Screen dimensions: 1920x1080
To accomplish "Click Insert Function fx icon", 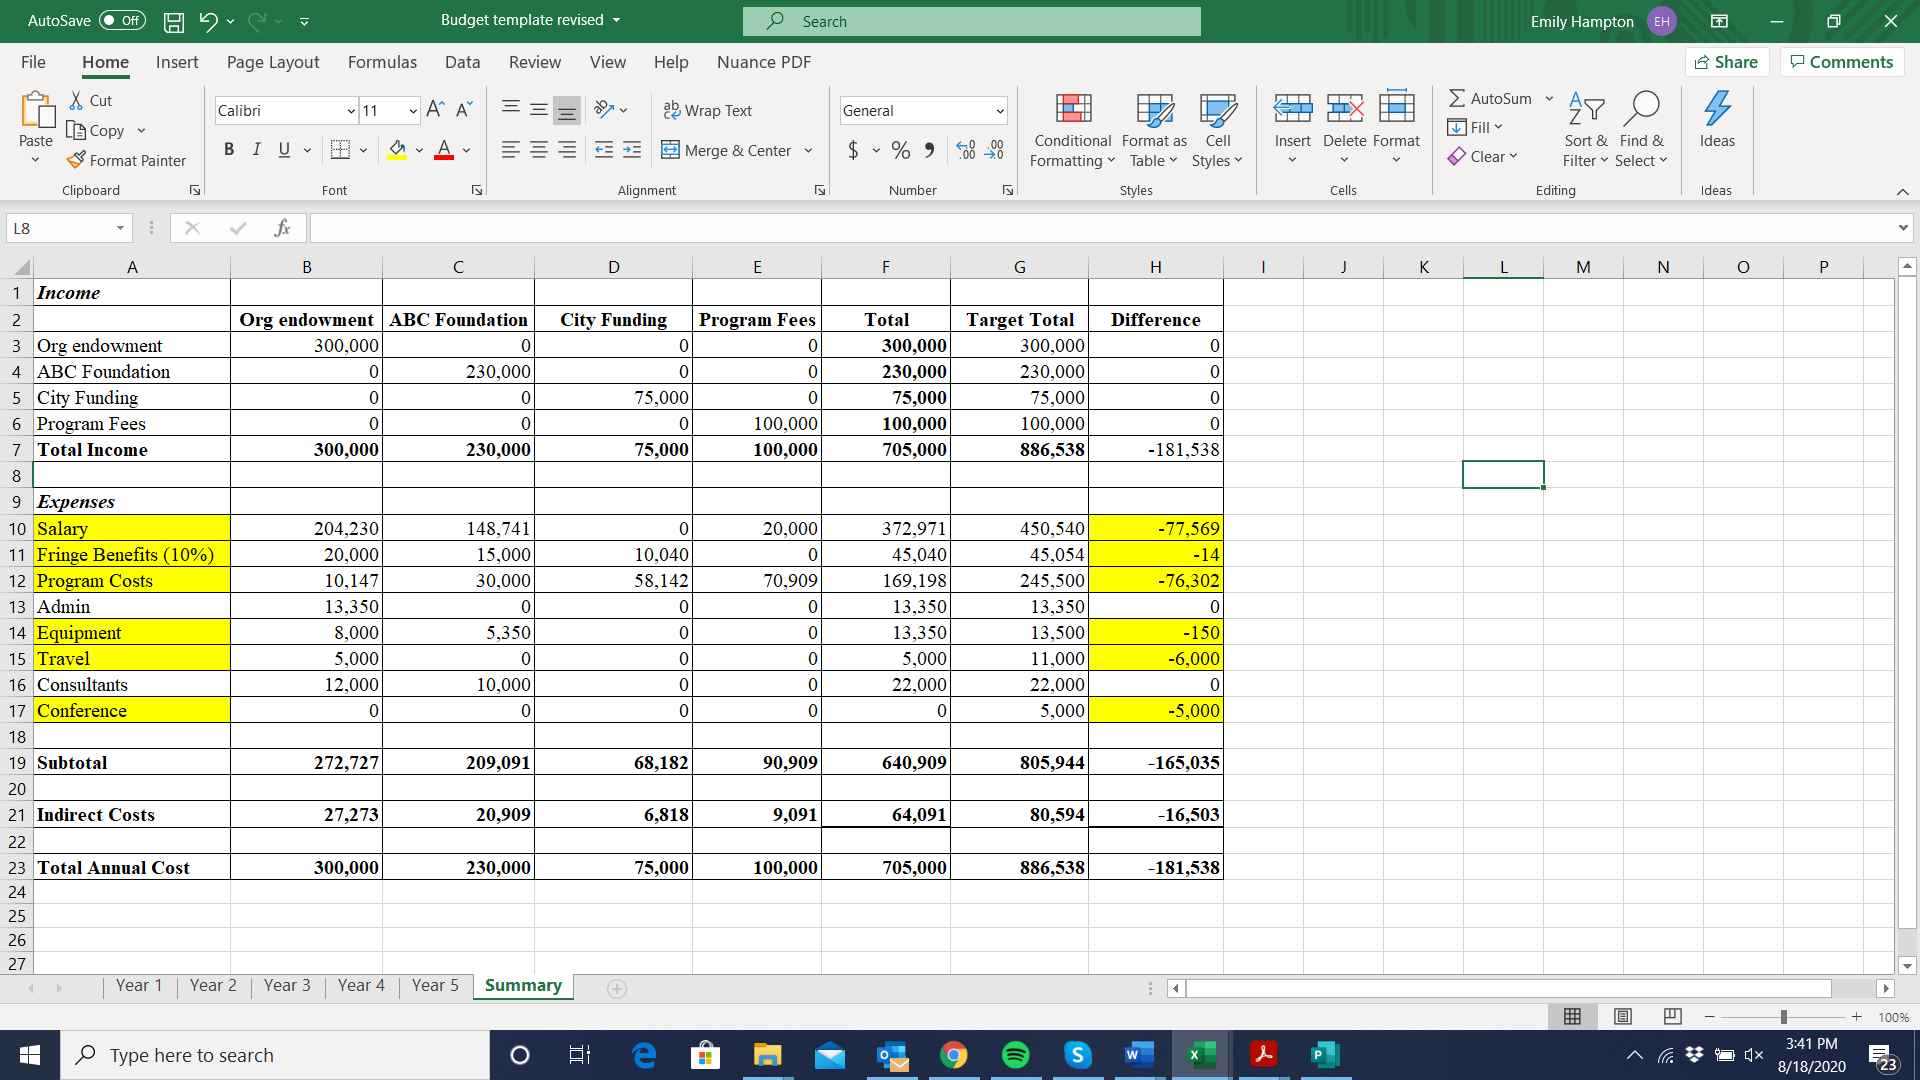I will pyautogui.click(x=282, y=228).
